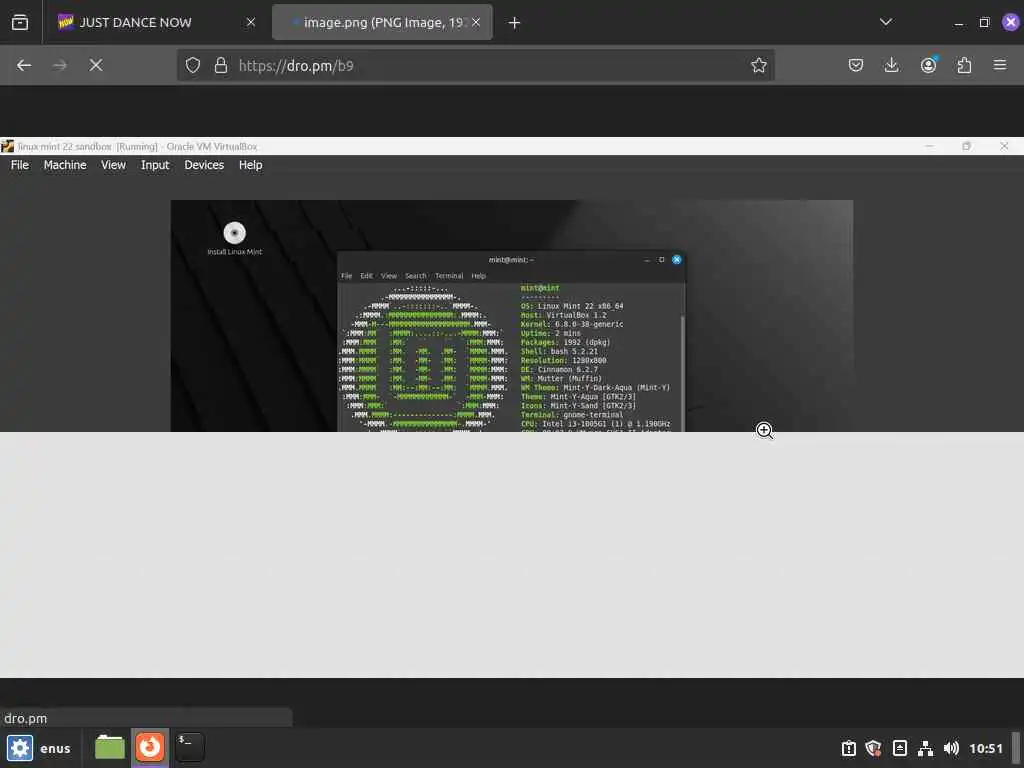The width and height of the screenshot is (1024, 768).
Task: Zoom into the displayed VirtualBox image
Action: [x=512, y=408]
